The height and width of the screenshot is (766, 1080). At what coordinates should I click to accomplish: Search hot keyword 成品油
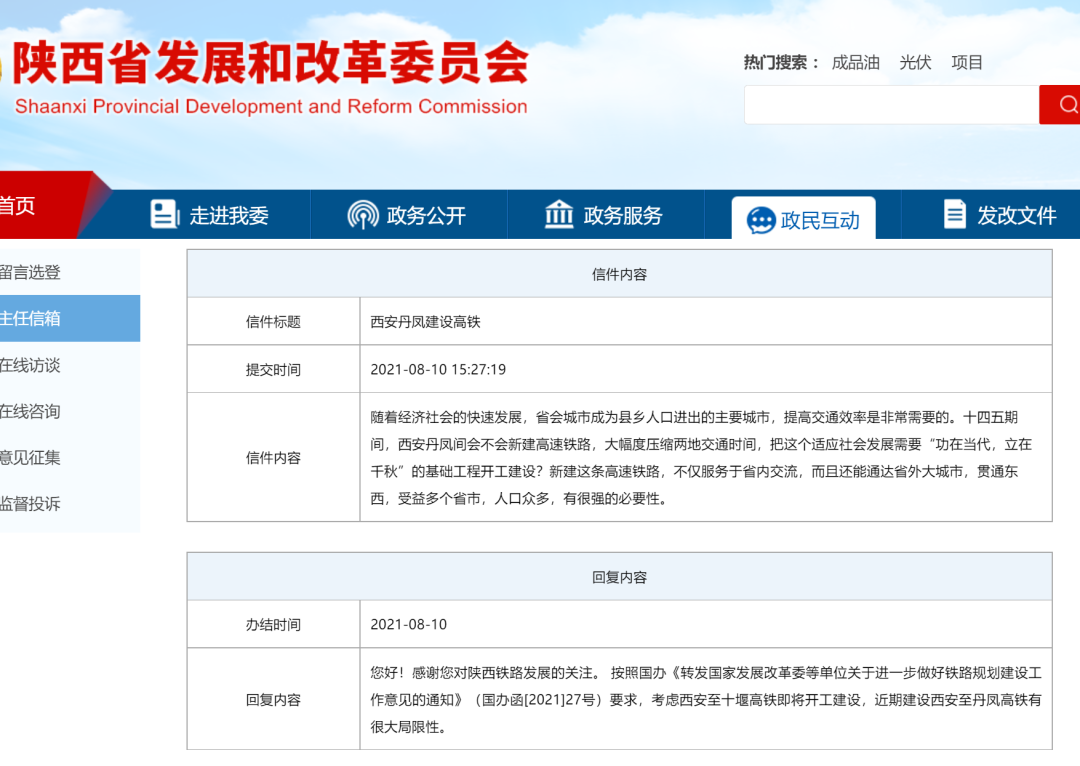point(855,62)
